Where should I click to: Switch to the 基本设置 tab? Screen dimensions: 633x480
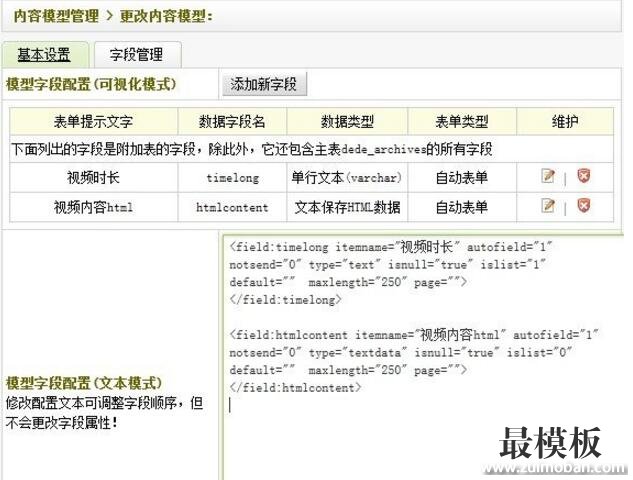tap(45, 54)
